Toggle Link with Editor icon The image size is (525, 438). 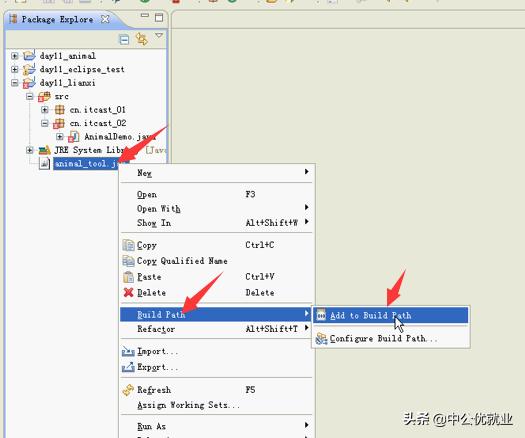(x=142, y=39)
